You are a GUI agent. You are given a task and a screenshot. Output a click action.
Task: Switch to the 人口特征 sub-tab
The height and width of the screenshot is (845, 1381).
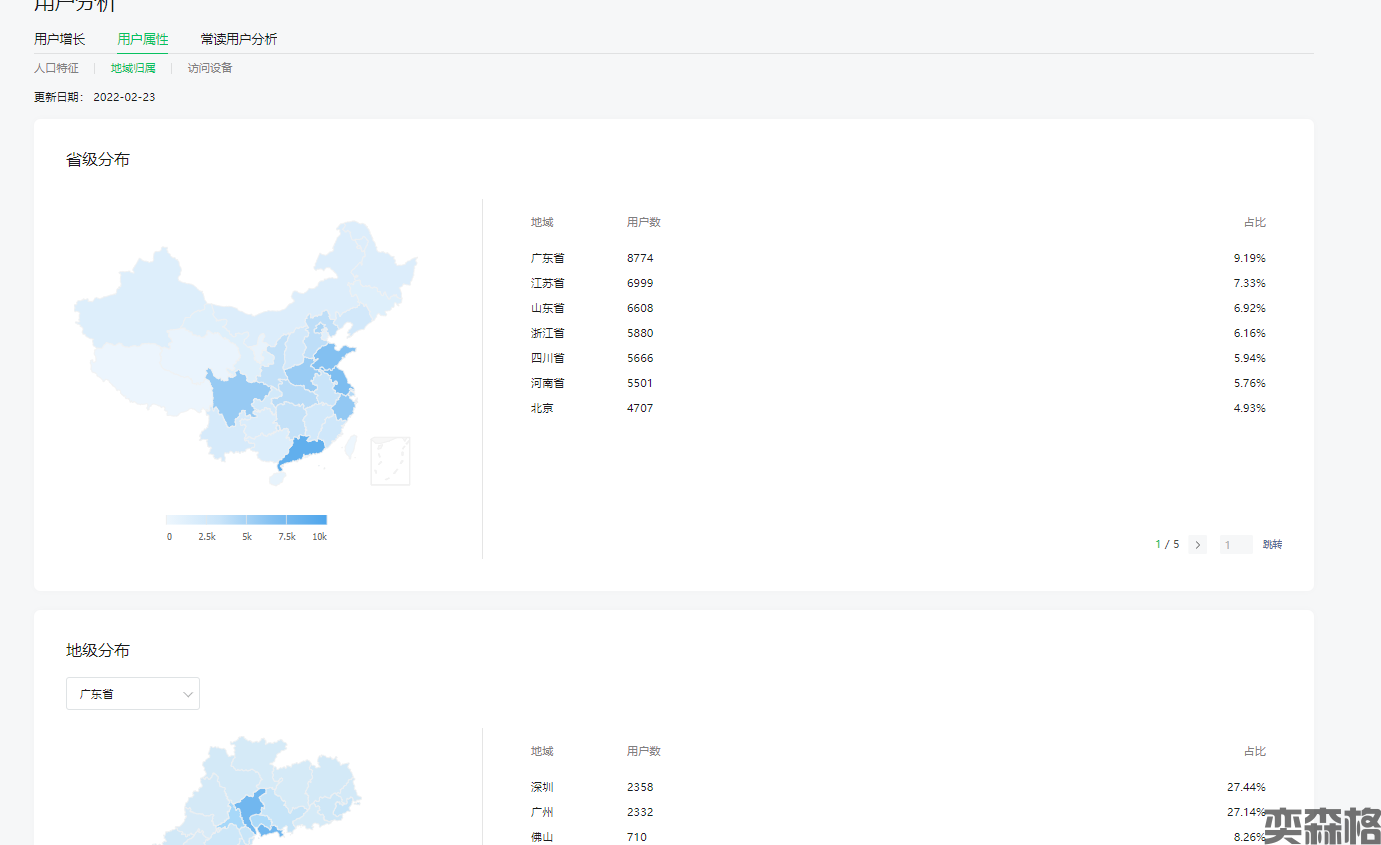56,68
